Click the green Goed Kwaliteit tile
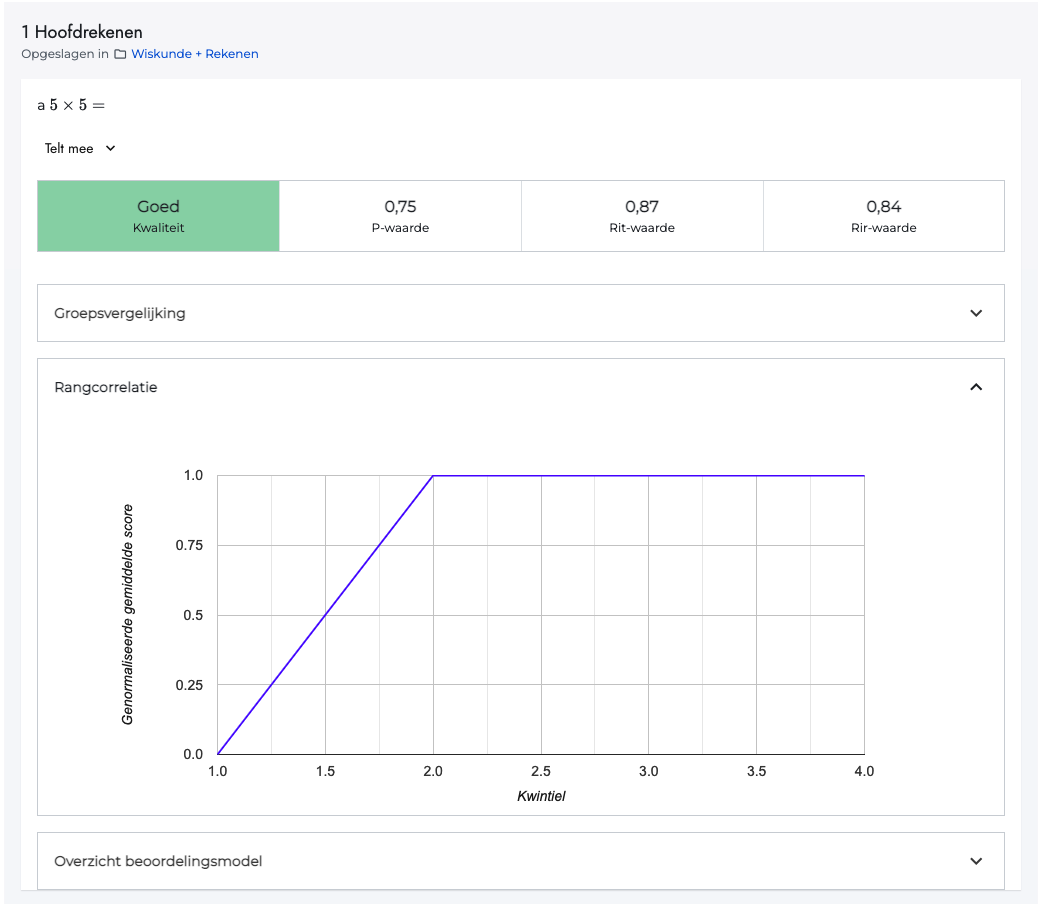This screenshot has height=904, width=1045. coord(159,216)
